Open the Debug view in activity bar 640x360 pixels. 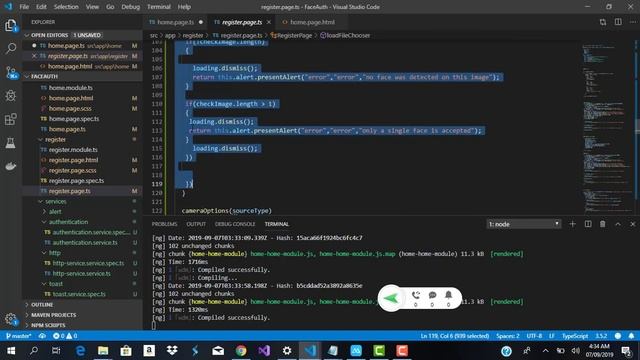point(11,96)
